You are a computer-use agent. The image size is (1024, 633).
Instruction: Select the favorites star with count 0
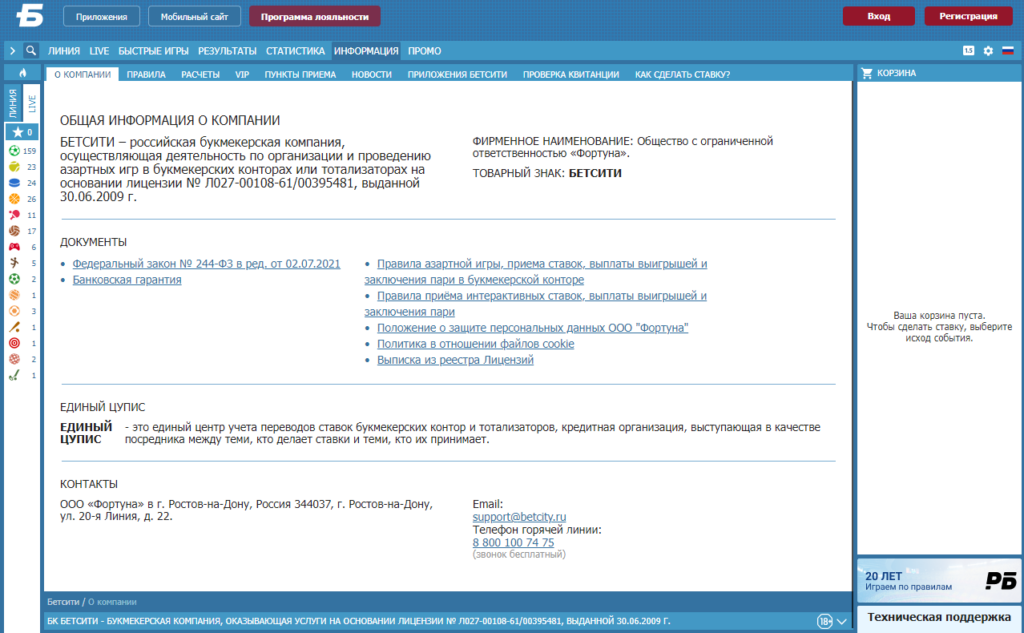pyautogui.click(x=22, y=132)
